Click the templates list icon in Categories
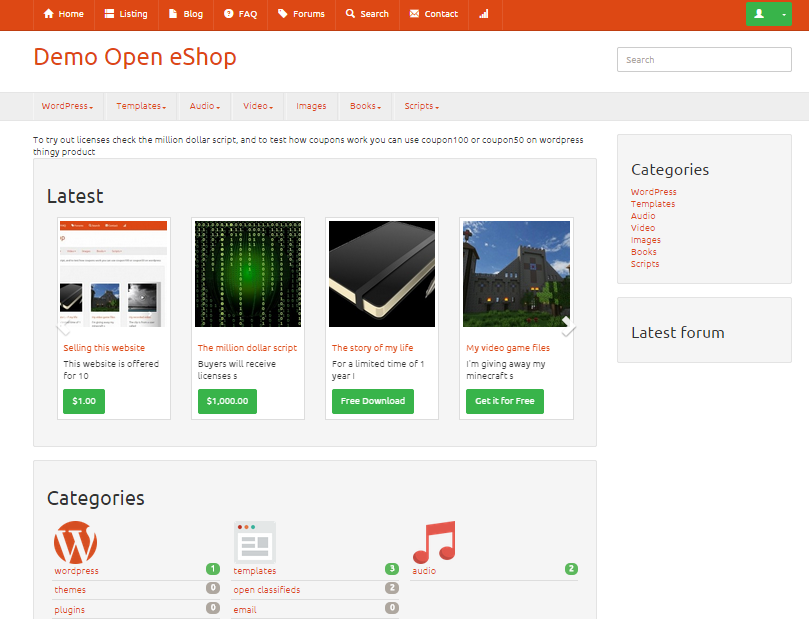The width and height of the screenshot is (809, 619). point(253,541)
